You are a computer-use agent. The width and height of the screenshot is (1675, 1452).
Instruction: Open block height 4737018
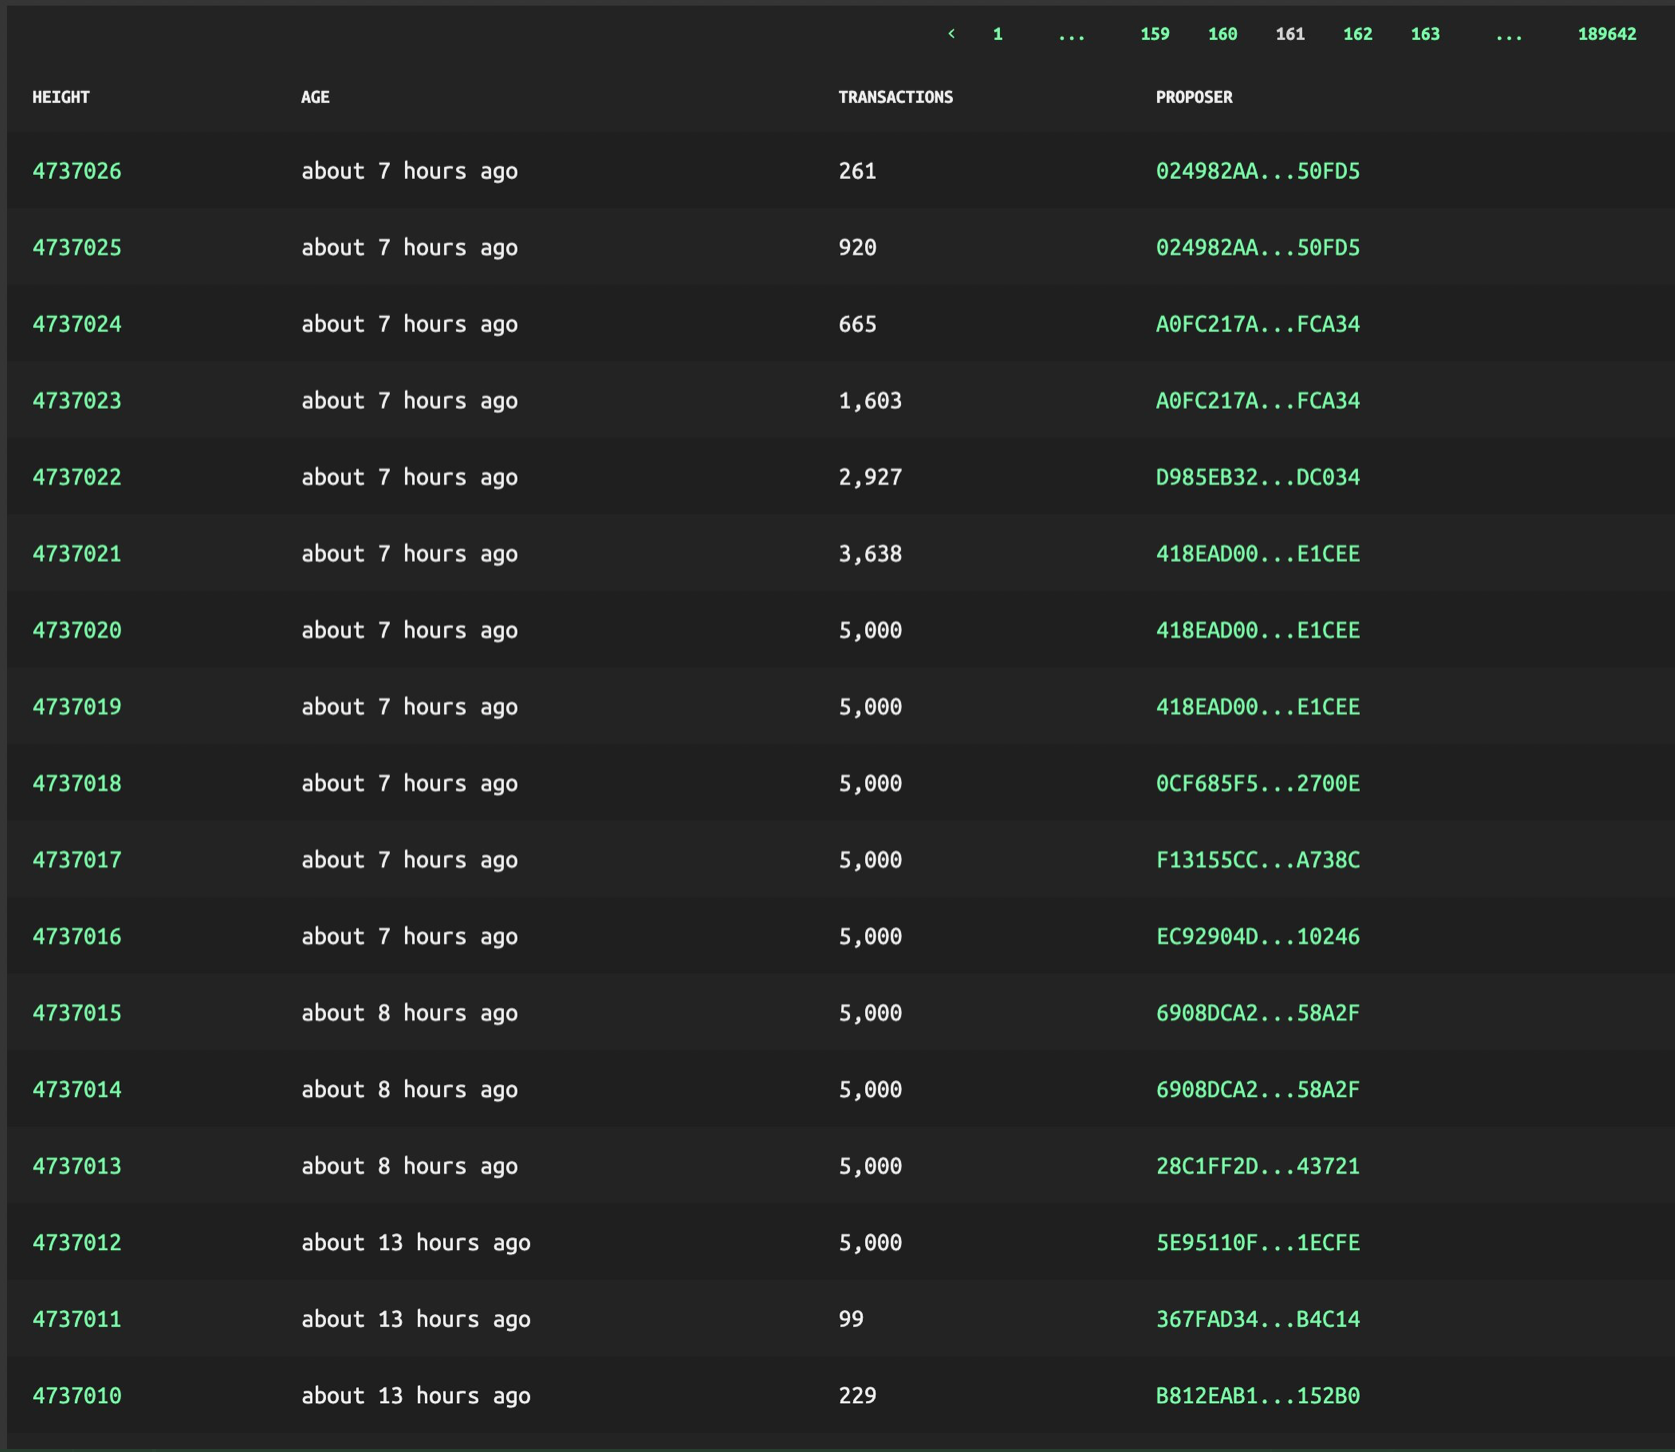[x=77, y=783]
